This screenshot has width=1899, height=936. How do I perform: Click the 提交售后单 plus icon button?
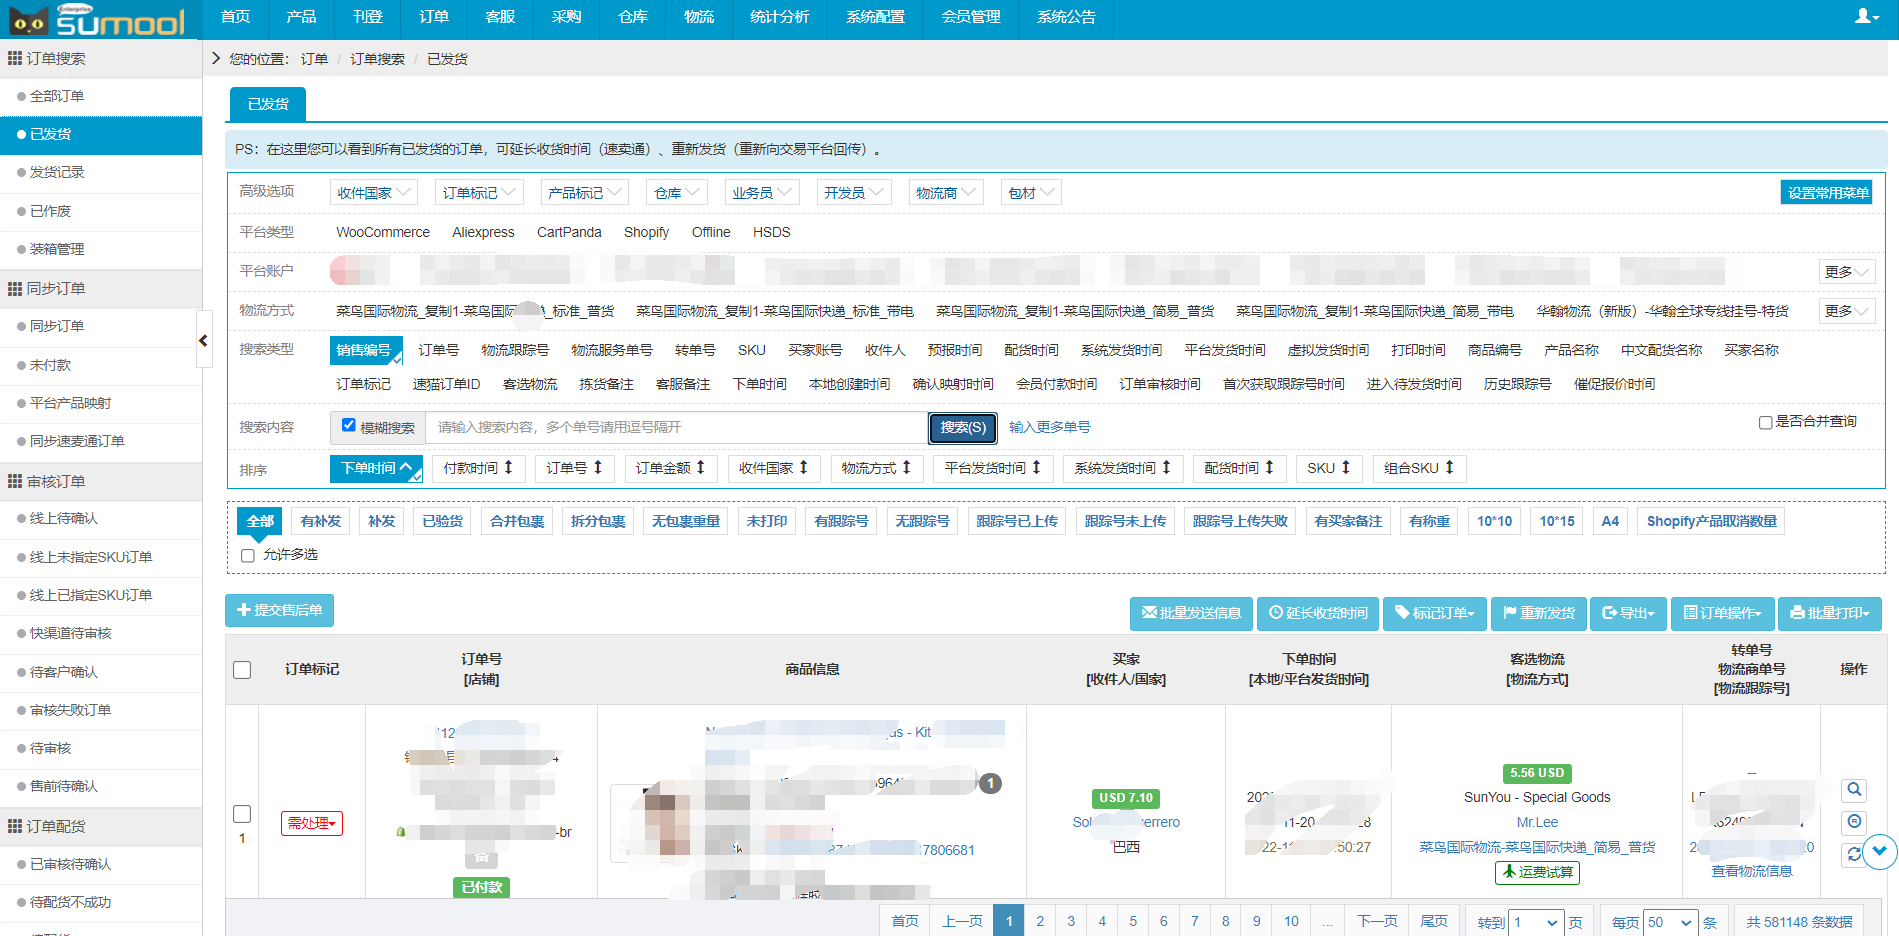coord(280,611)
